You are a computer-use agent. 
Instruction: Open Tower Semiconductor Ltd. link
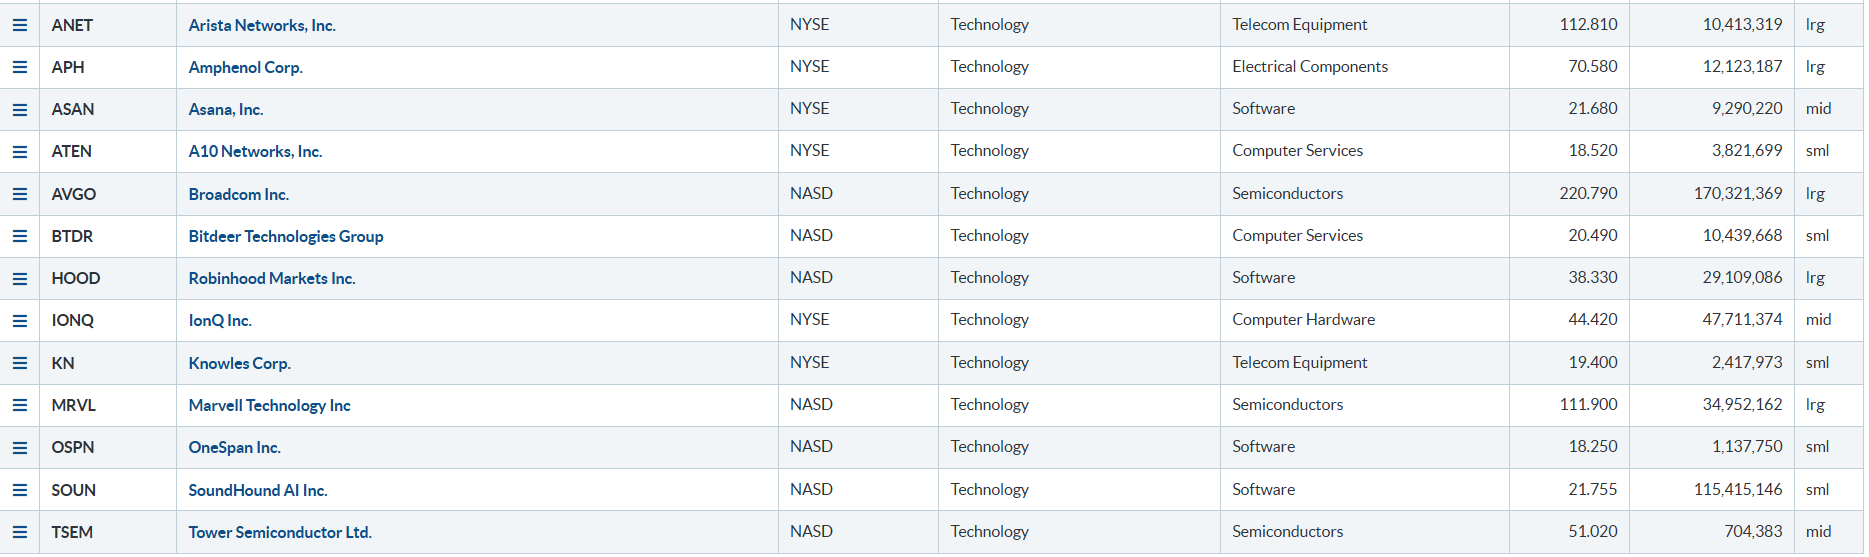tap(280, 532)
